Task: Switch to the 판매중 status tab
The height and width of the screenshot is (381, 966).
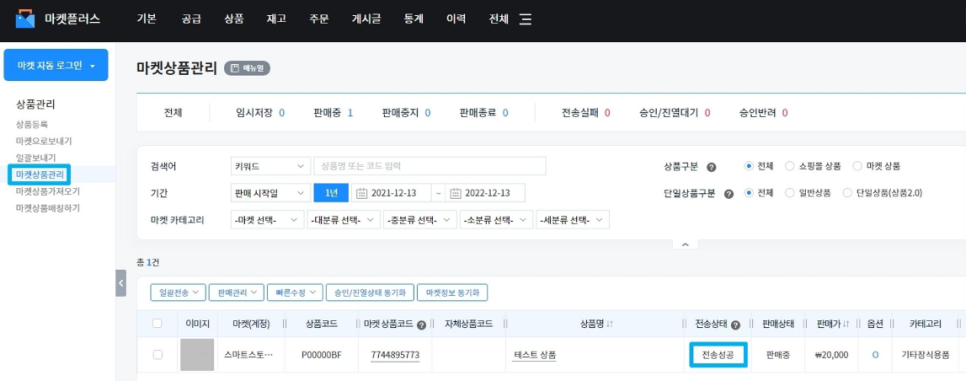Action: [x=333, y=113]
